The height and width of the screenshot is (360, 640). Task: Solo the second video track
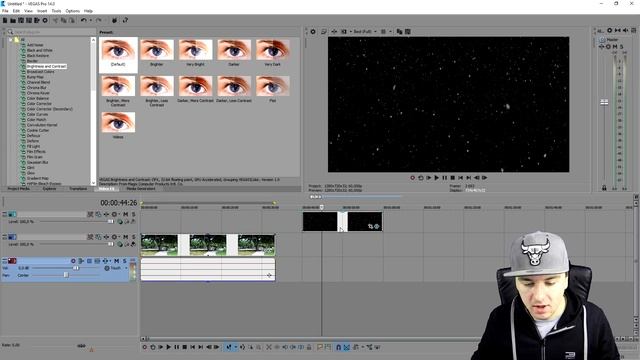pyautogui.click(x=133, y=237)
